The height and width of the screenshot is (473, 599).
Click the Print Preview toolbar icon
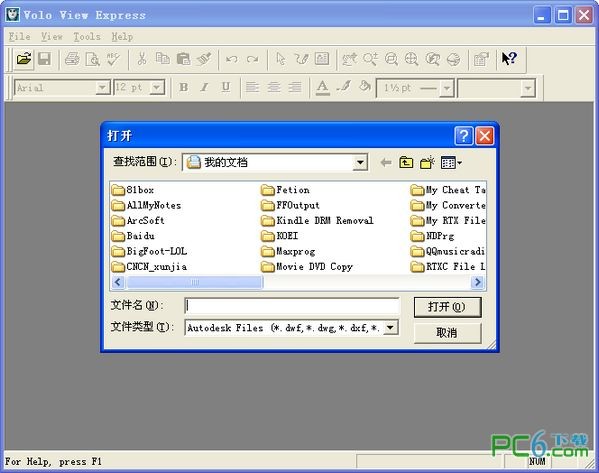tap(92, 59)
